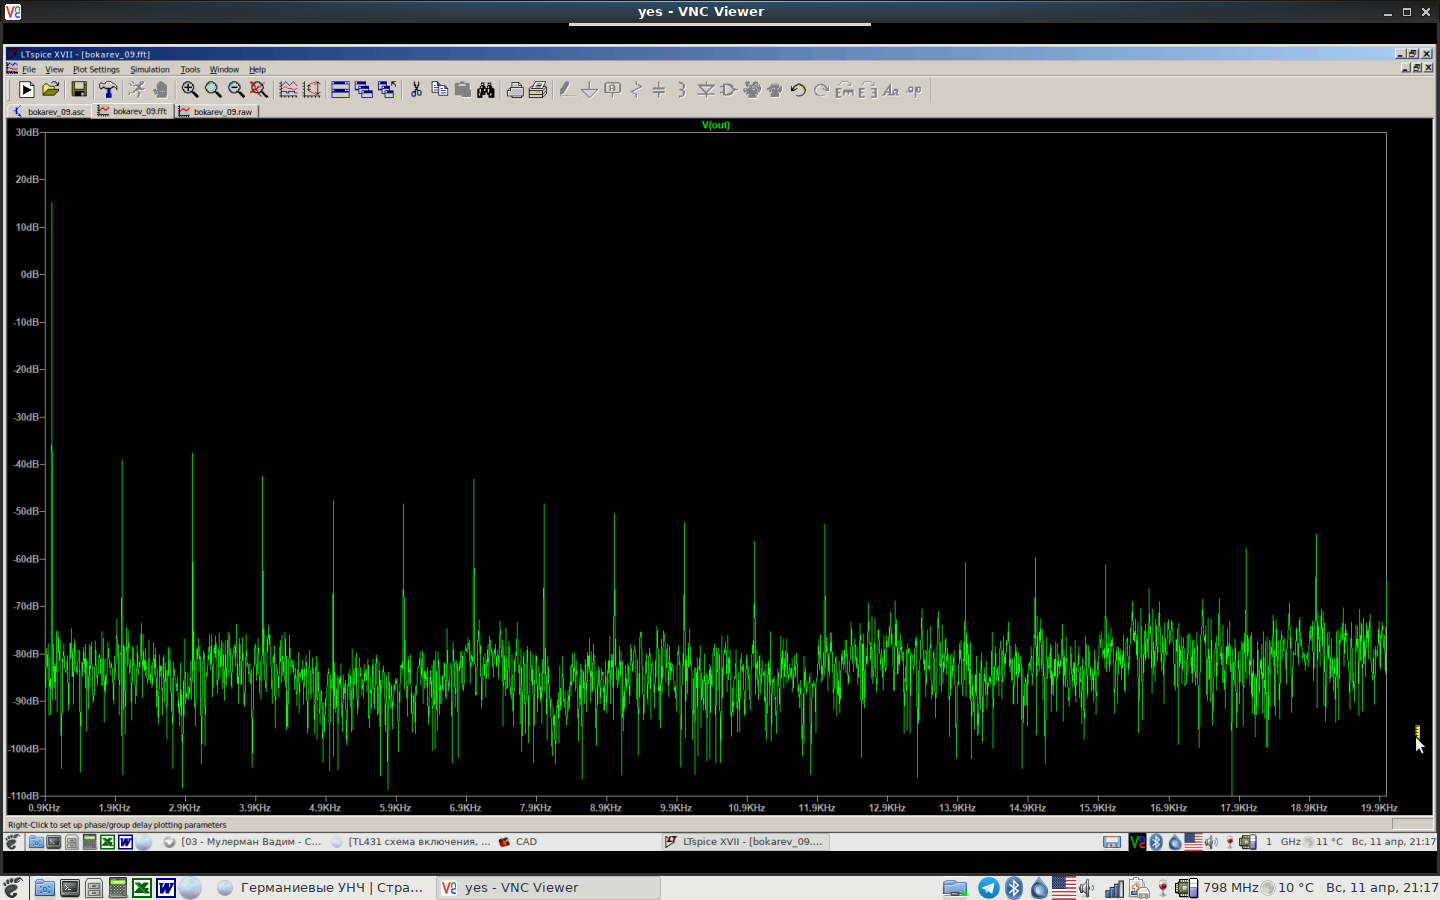The image size is (1440, 900).
Task: Click the Zoom in magnifier icon
Action: coord(189,90)
